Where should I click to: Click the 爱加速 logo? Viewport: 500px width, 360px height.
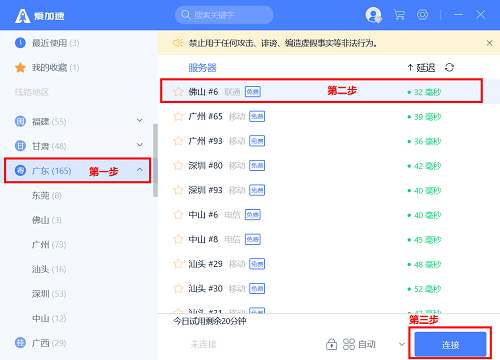(39, 16)
